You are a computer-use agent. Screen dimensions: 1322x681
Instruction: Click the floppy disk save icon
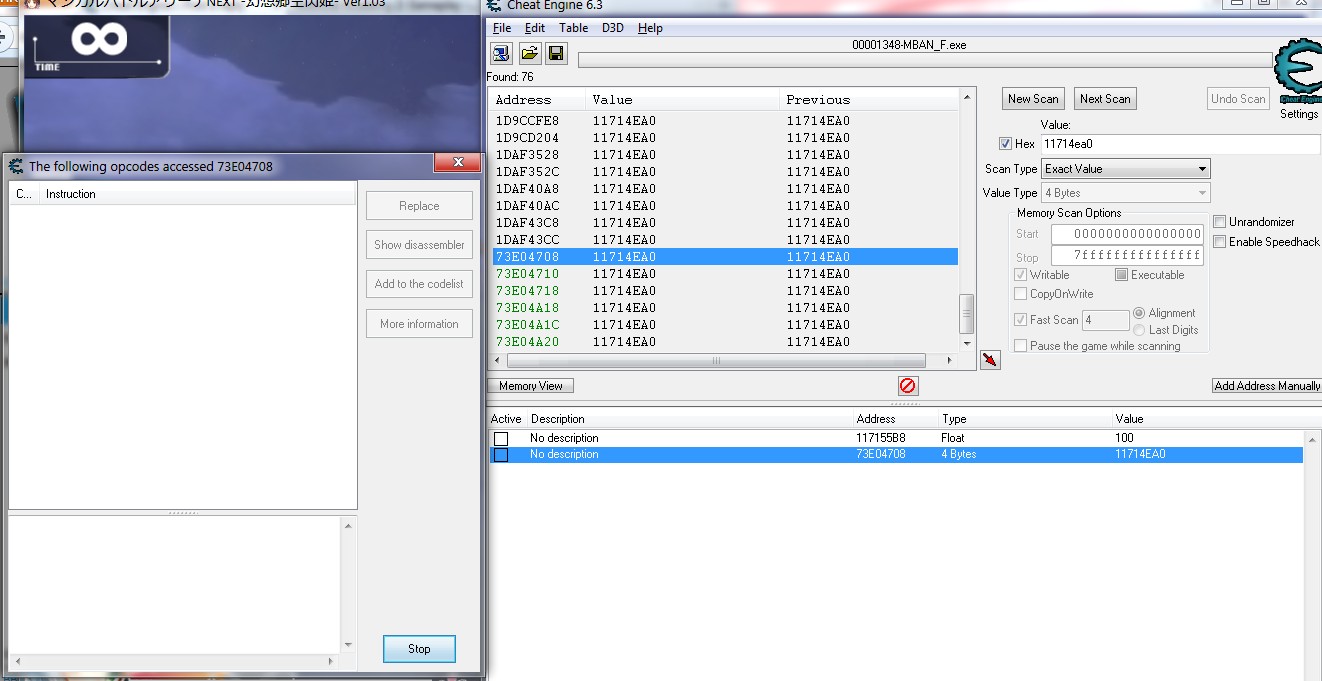click(x=556, y=53)
